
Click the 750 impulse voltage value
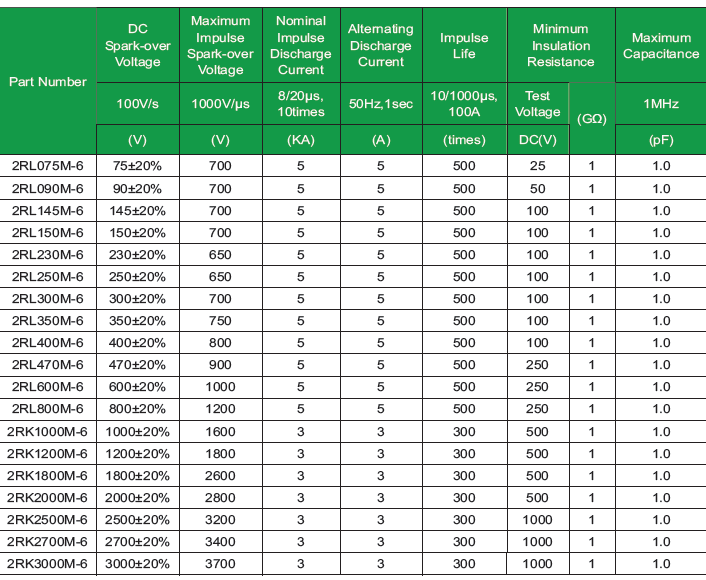click(220, 321)
